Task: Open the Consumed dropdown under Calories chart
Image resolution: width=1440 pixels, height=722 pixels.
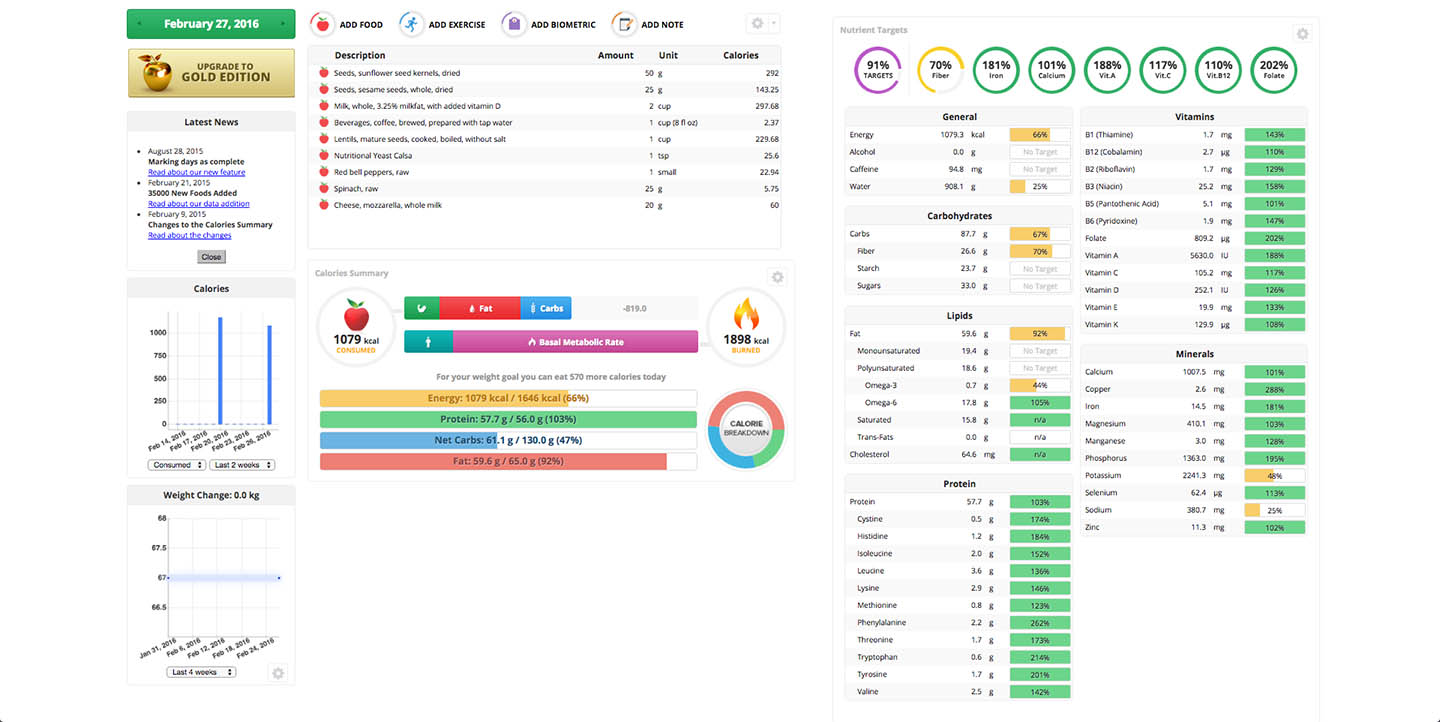Action: 177,465
